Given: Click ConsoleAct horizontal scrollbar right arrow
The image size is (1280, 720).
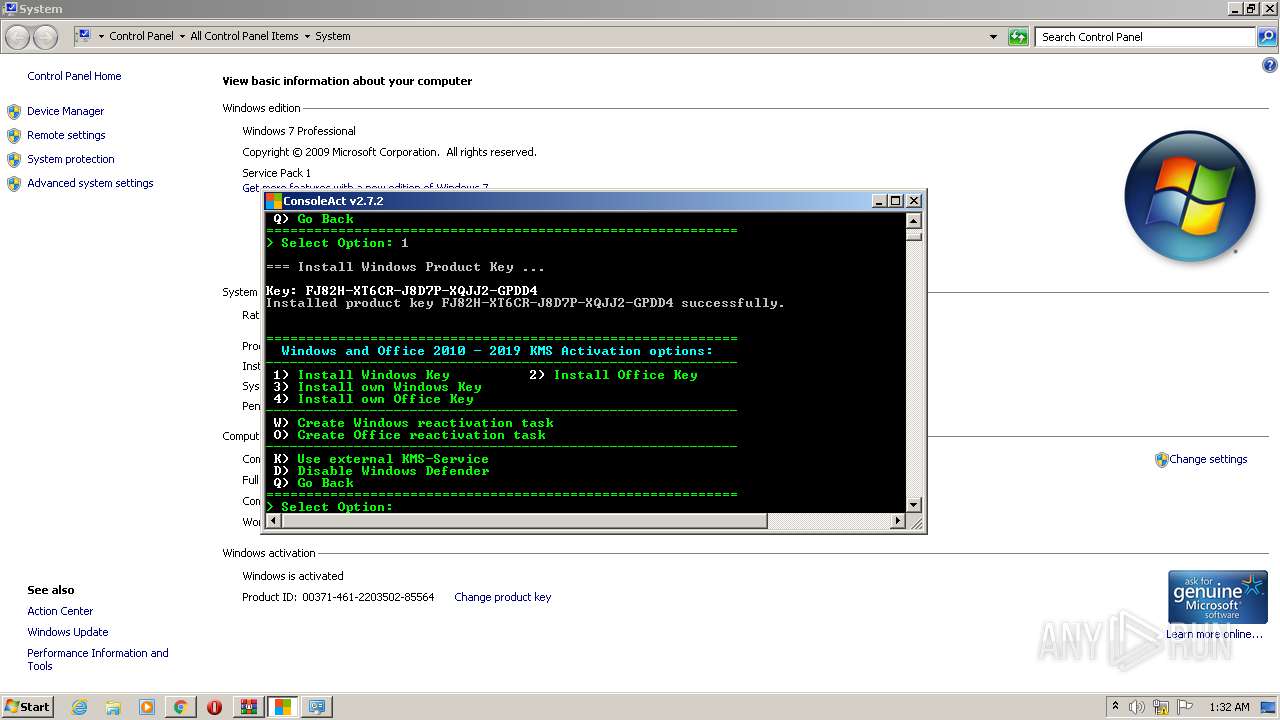Looking at the screenshot, I should click(x=897, y=521).
